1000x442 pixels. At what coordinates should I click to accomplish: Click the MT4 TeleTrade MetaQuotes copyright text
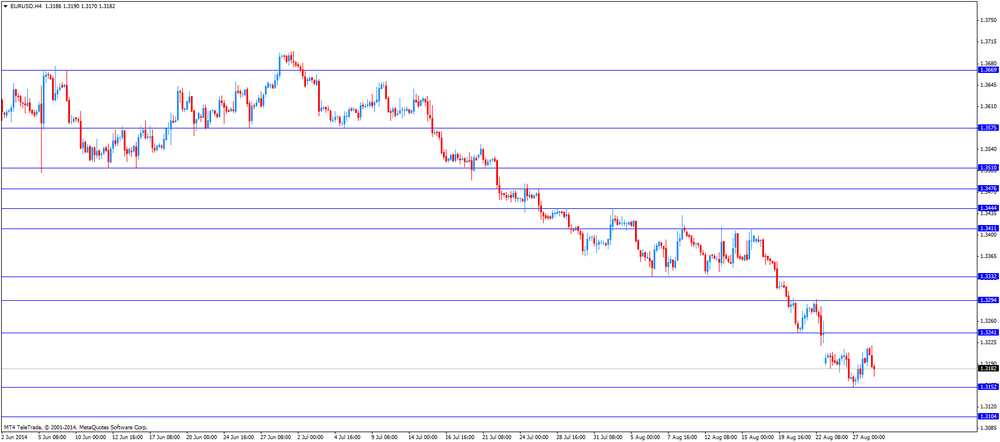click(75, 427)
